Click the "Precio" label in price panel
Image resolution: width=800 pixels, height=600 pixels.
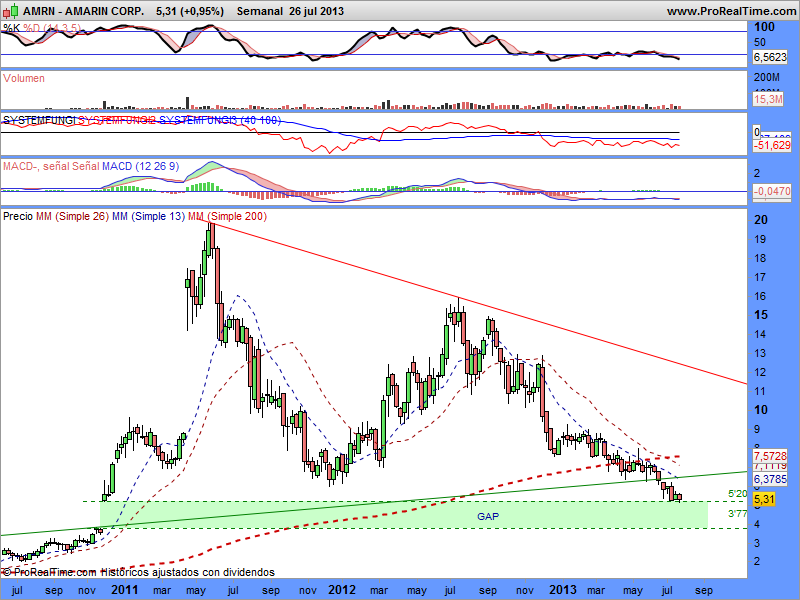[18, 216]
